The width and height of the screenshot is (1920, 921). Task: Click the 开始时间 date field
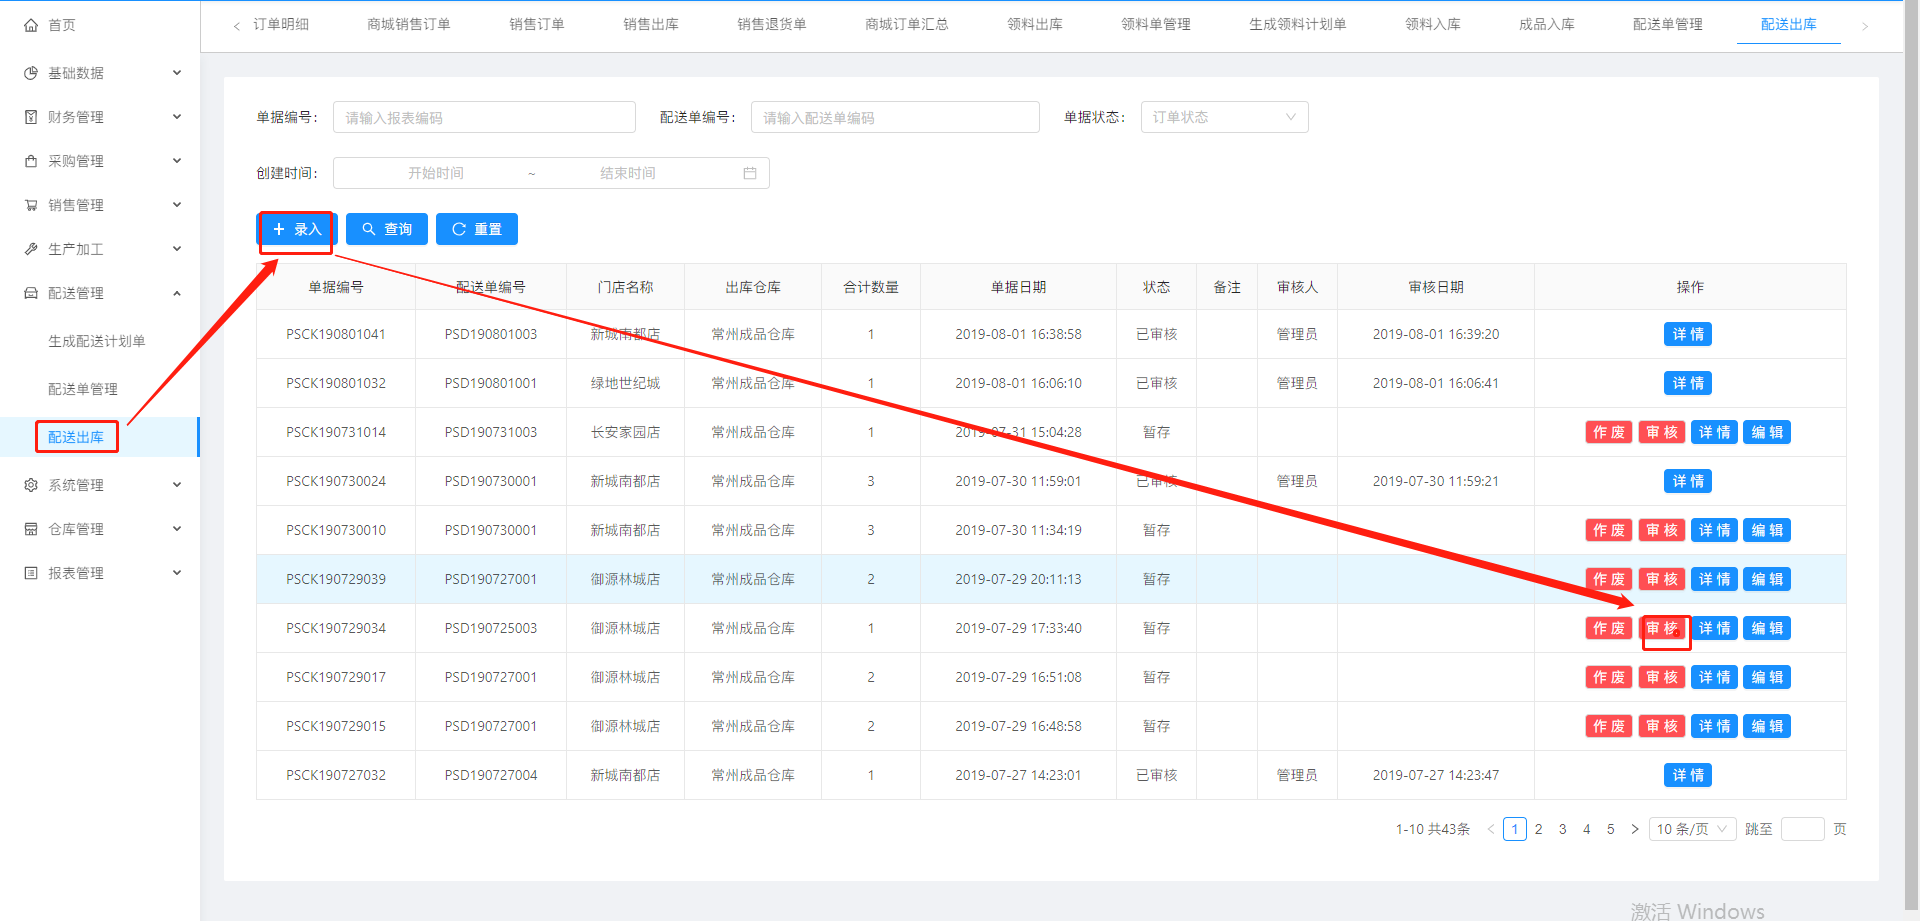436,173
